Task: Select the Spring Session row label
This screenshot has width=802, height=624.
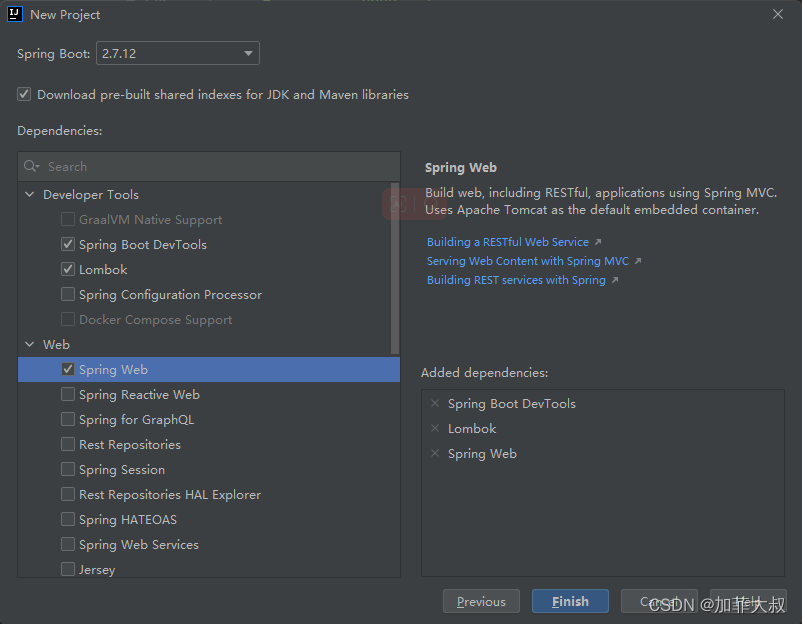Action: coord(122,470)
